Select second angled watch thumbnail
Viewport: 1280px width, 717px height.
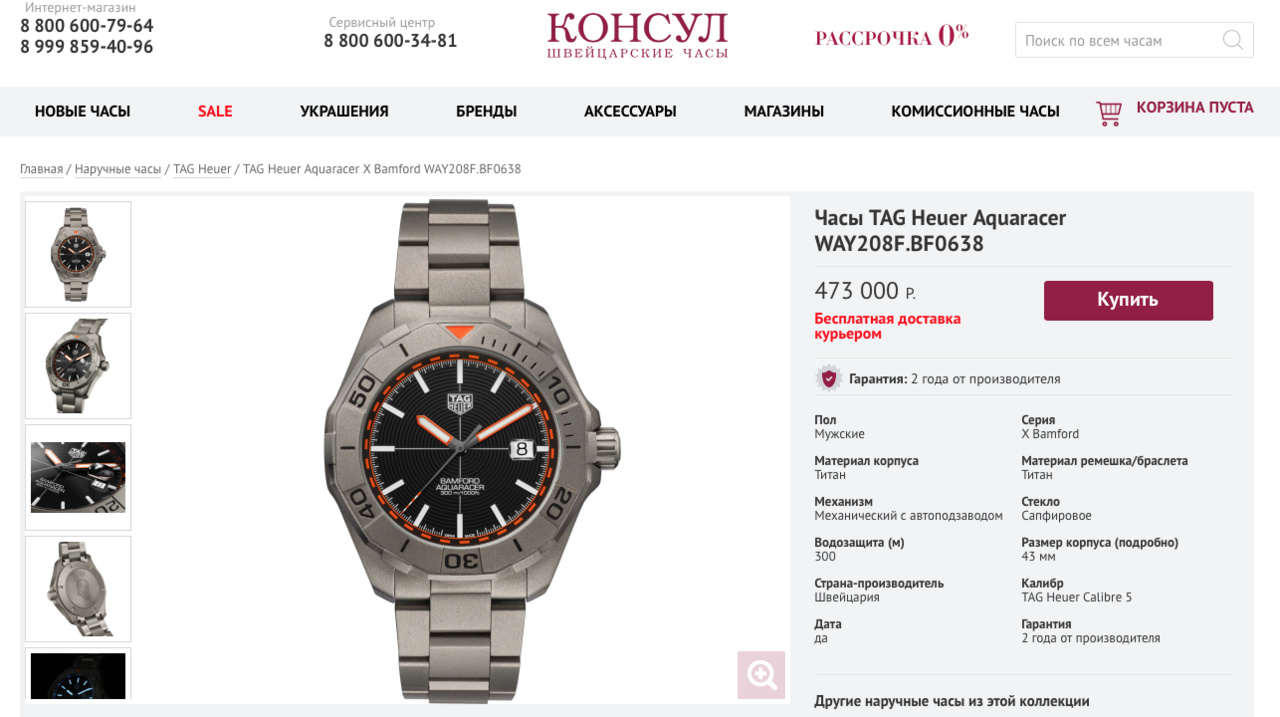[78, 366]
